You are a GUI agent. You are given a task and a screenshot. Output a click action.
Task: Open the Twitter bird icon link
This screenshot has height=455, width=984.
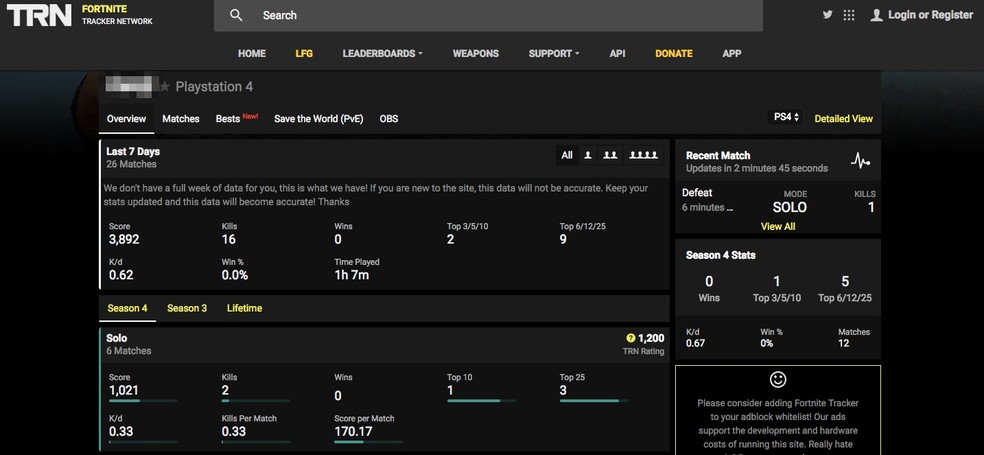click(828, 15)
